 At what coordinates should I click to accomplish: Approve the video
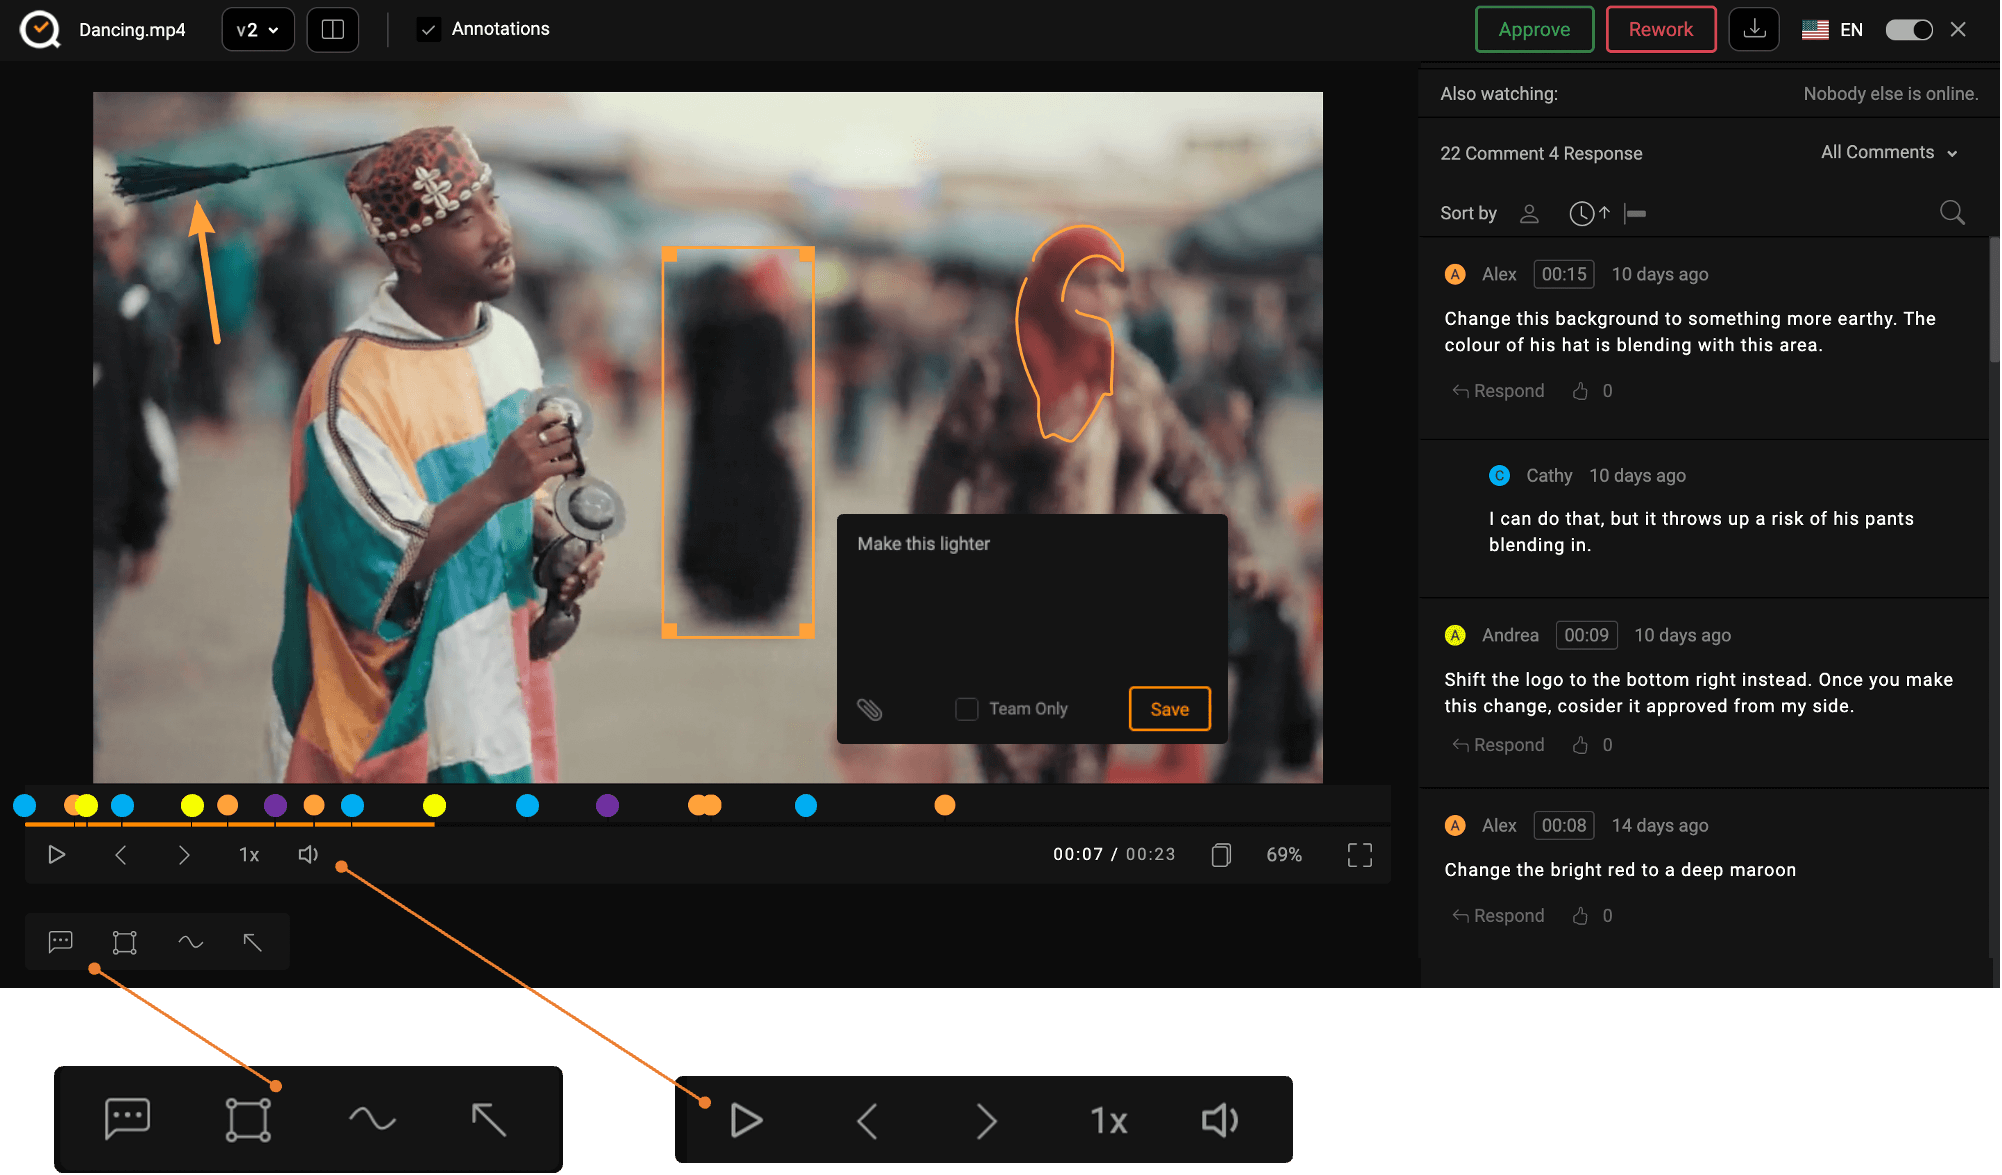coord(1533,30)
